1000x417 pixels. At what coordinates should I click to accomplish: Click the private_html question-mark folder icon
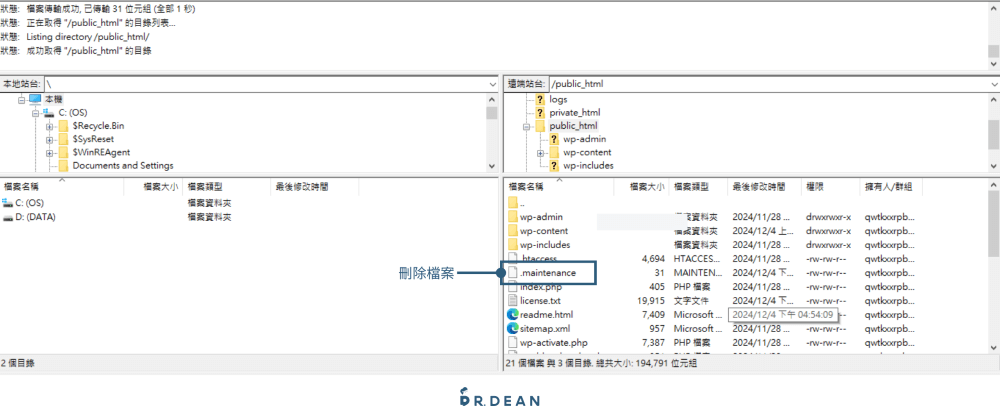pos(540,113)
